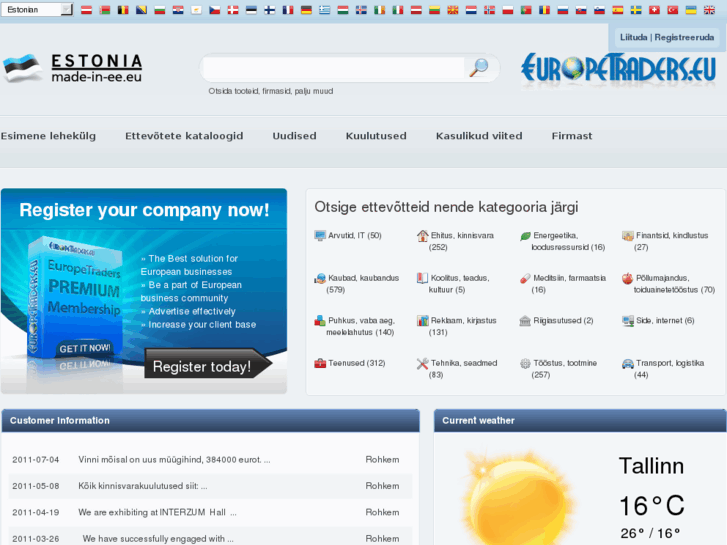Image resolution: width=727 pixels, height=545 pixels.
Task: Open Kasulikud viited menu item
Action: (479, 136)
